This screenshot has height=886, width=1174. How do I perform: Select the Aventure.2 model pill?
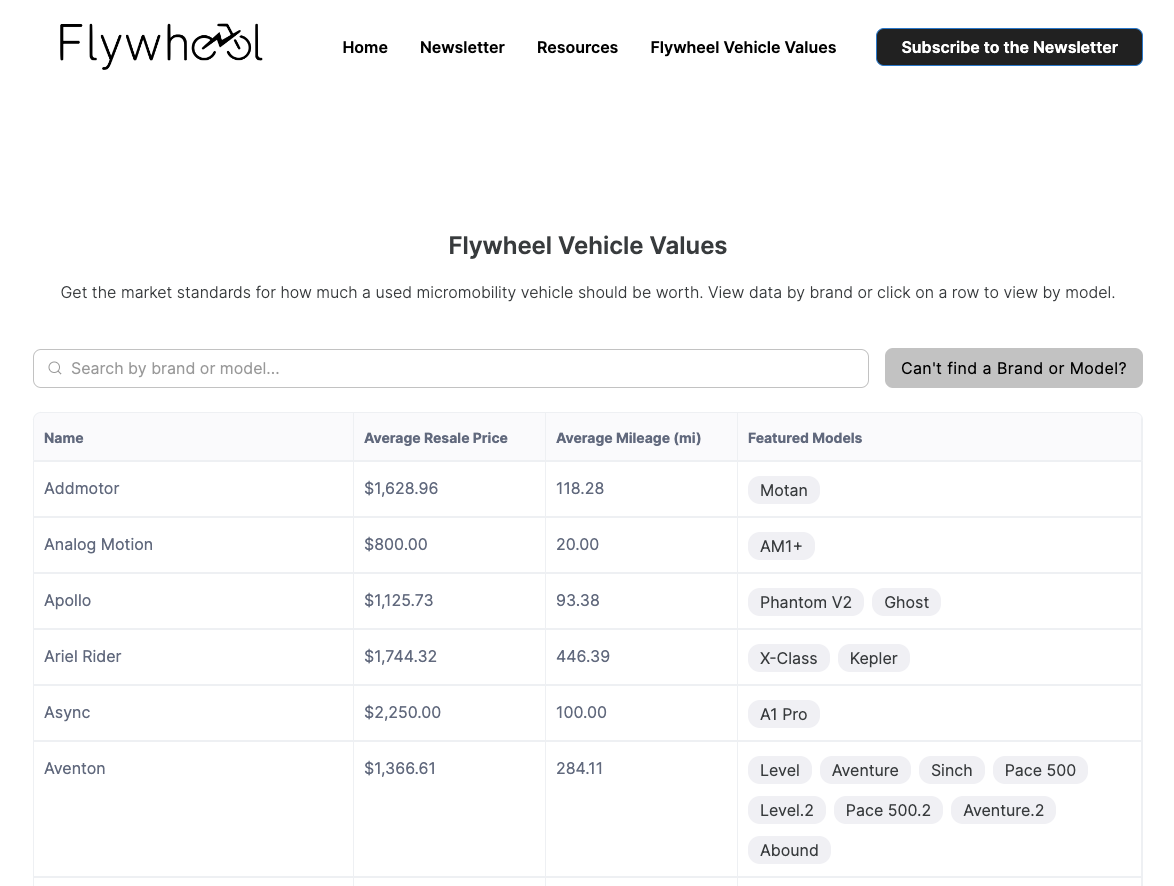tap(1003, 810)
